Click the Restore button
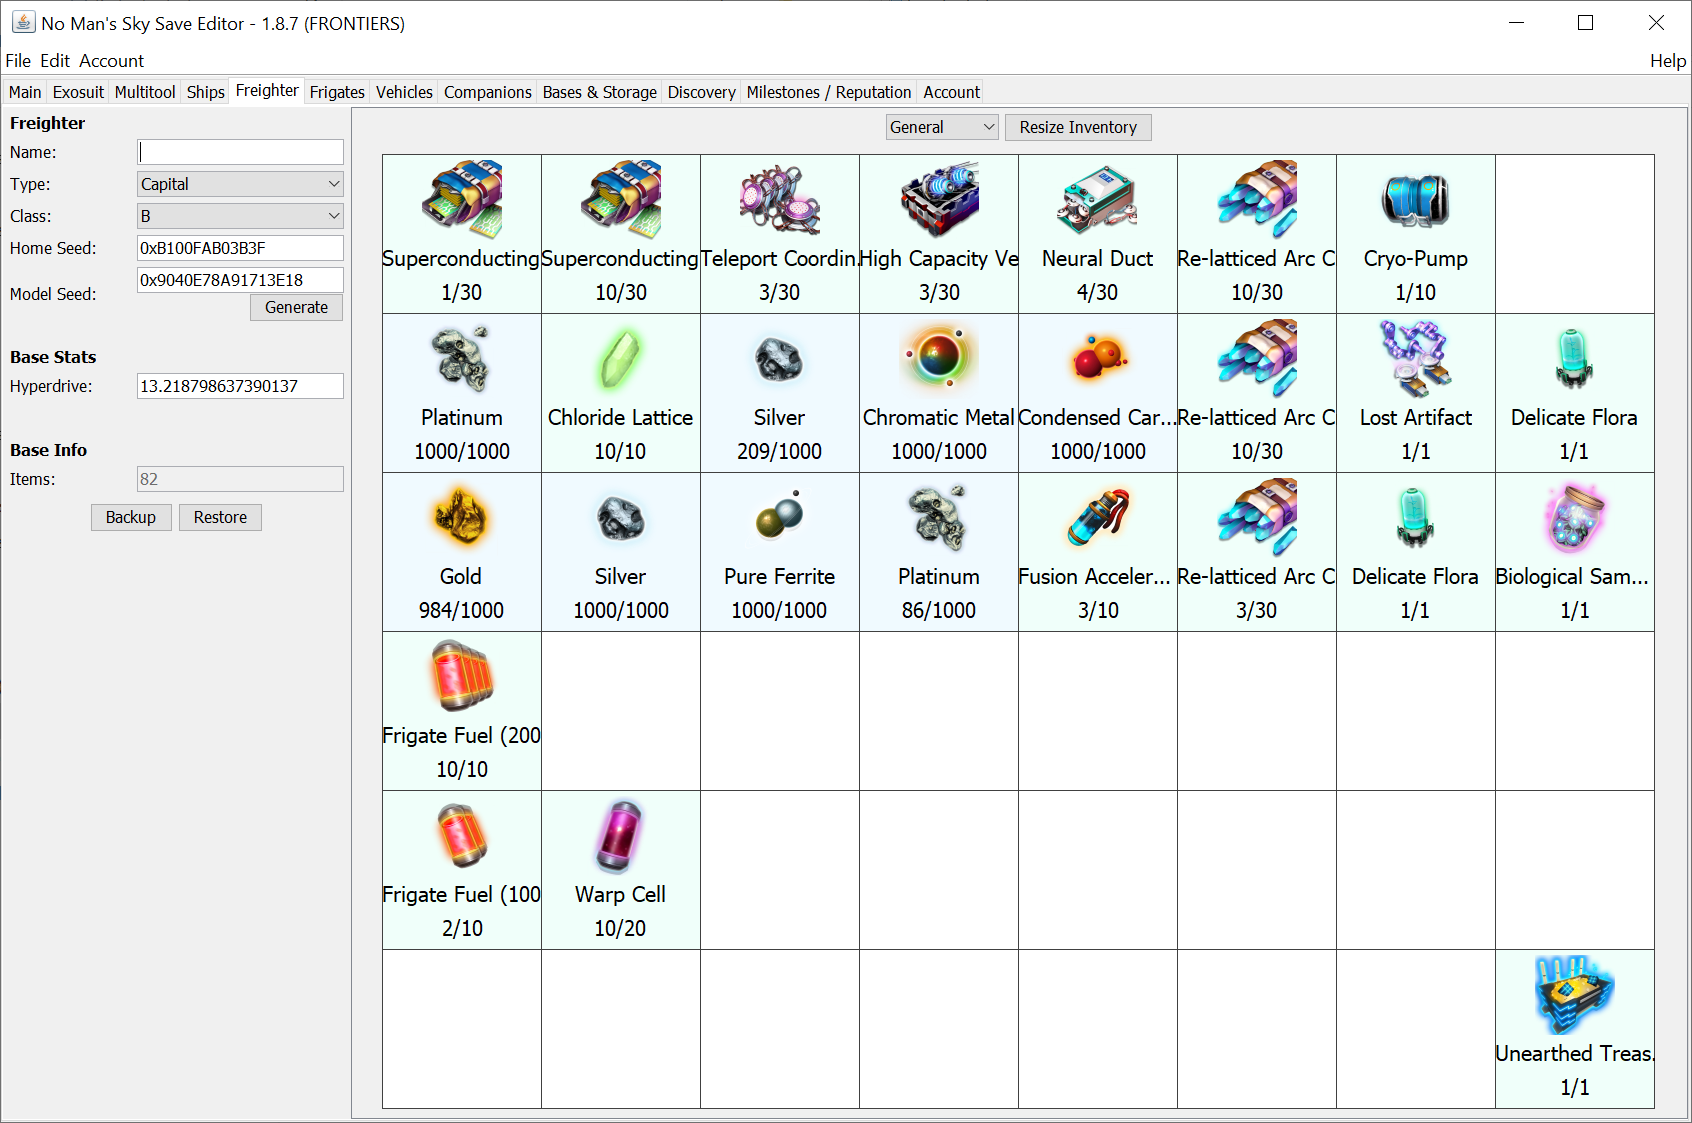This screenshot has width=1692, height=1123. (x=220, y=517)
